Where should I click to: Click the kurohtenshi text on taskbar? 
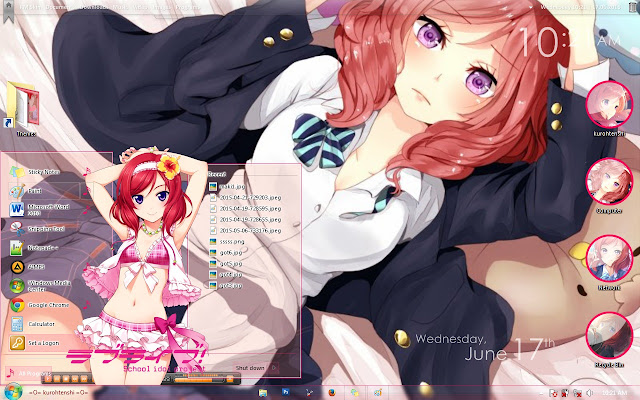tap(58, 393)
